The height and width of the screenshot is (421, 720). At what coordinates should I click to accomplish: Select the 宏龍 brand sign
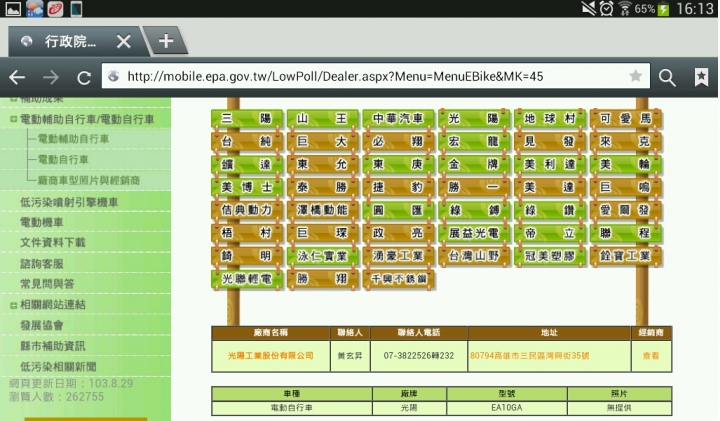[474, 141]
